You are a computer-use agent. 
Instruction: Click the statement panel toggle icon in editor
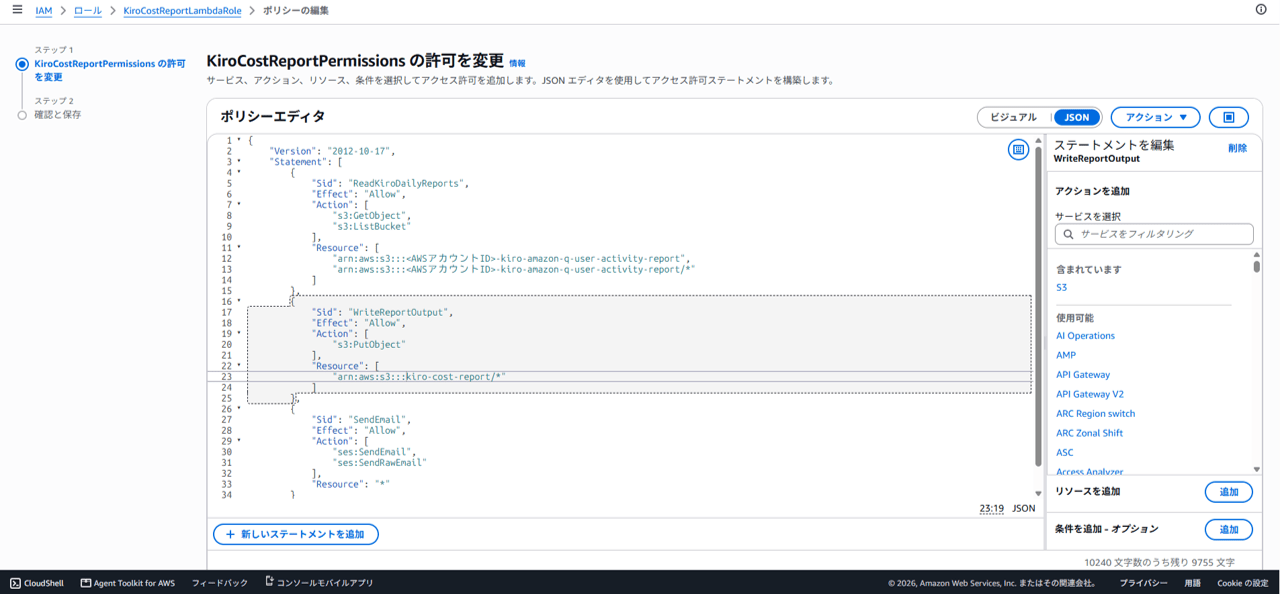1018,150
